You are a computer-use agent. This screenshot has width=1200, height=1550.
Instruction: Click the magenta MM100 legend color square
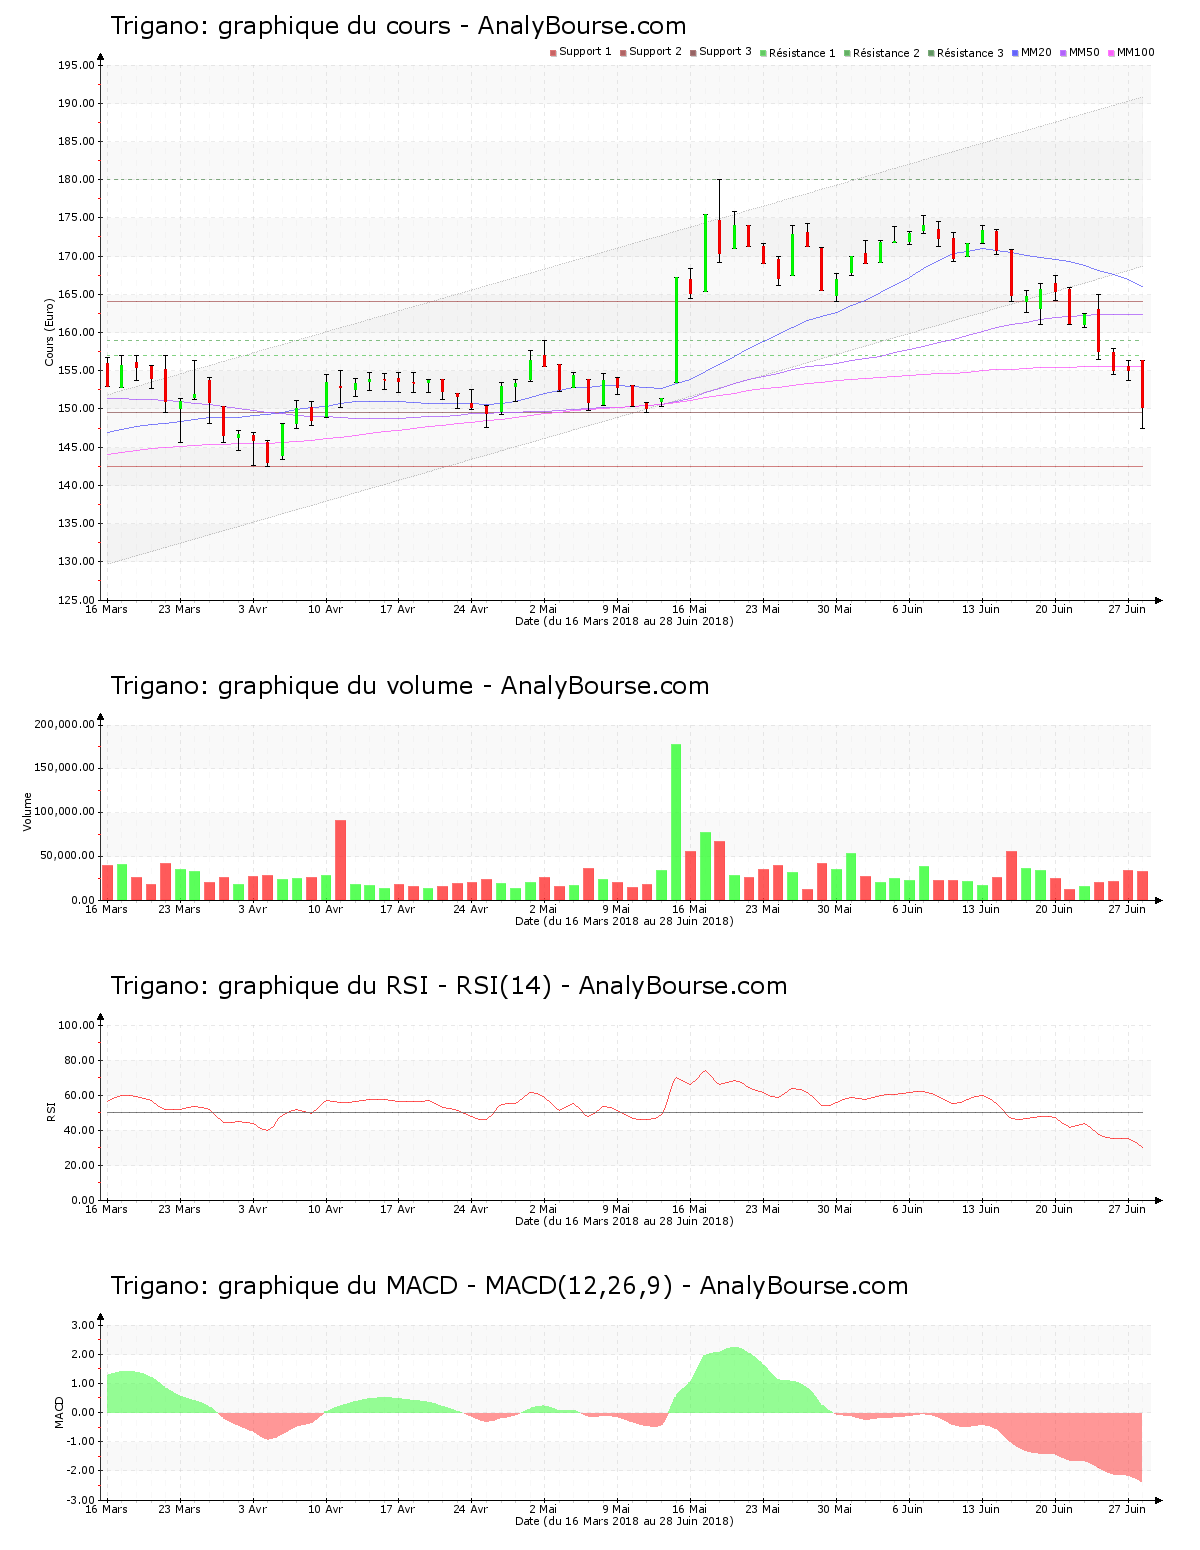tap(1111, 53)
